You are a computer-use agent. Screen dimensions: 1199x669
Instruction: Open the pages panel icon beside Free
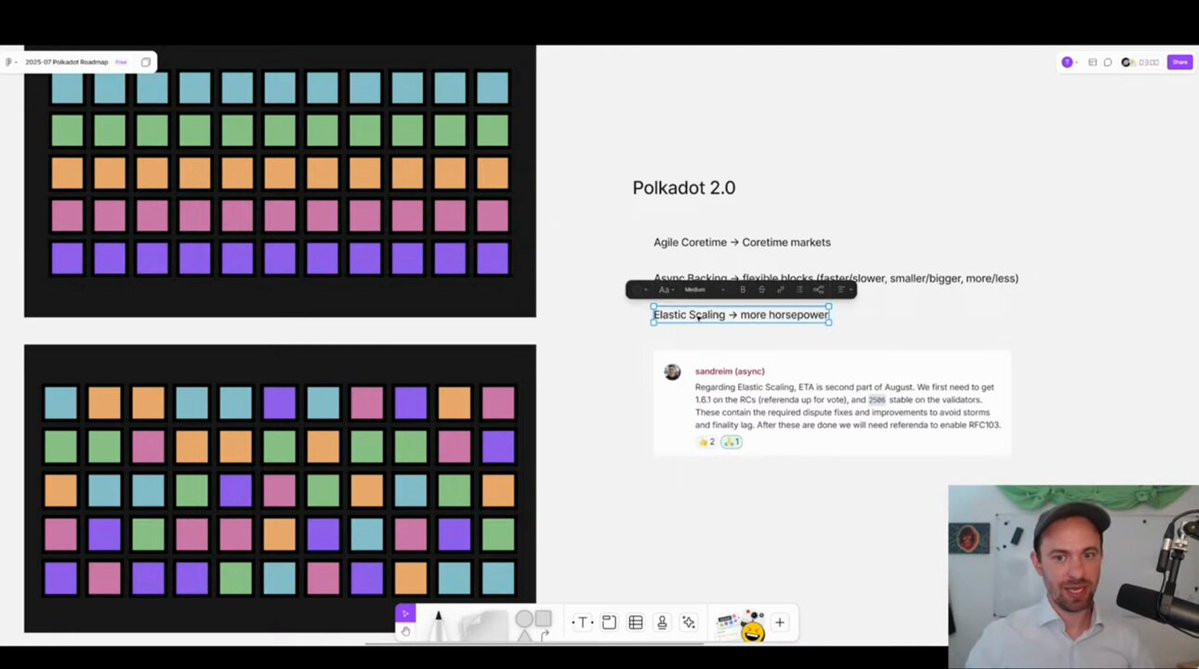[145, 62]
